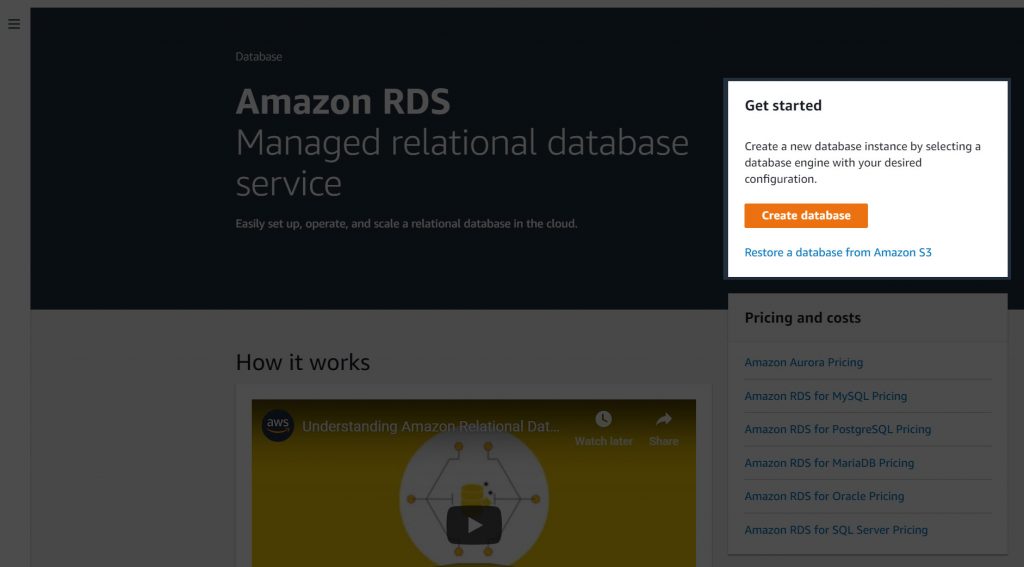Click the Database breadcrumb text

259,57
